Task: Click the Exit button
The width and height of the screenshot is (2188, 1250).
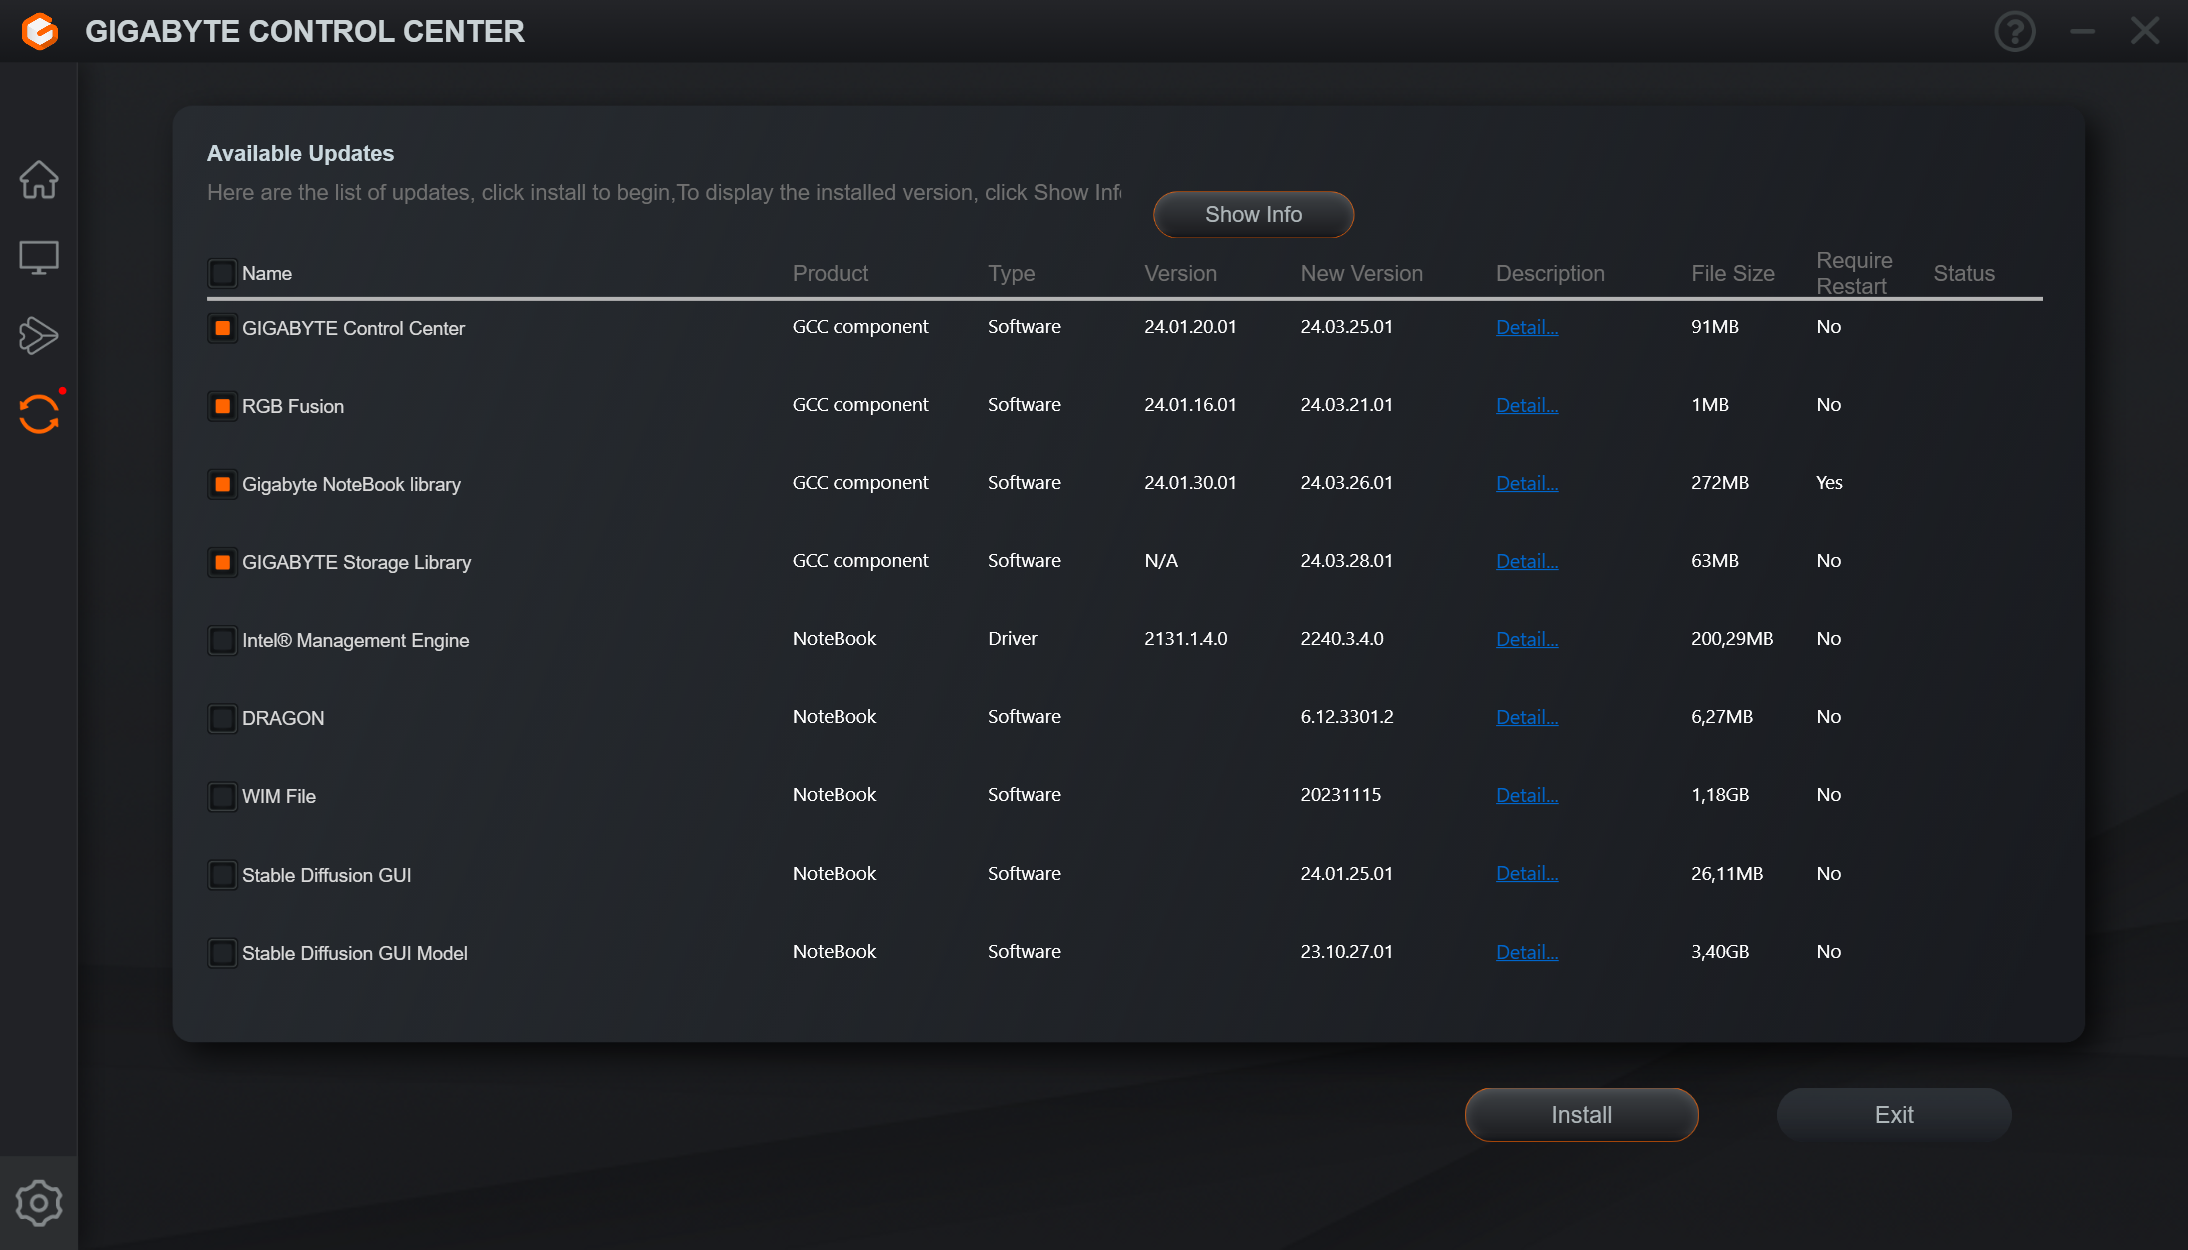Action: tap(1893, 1115)
